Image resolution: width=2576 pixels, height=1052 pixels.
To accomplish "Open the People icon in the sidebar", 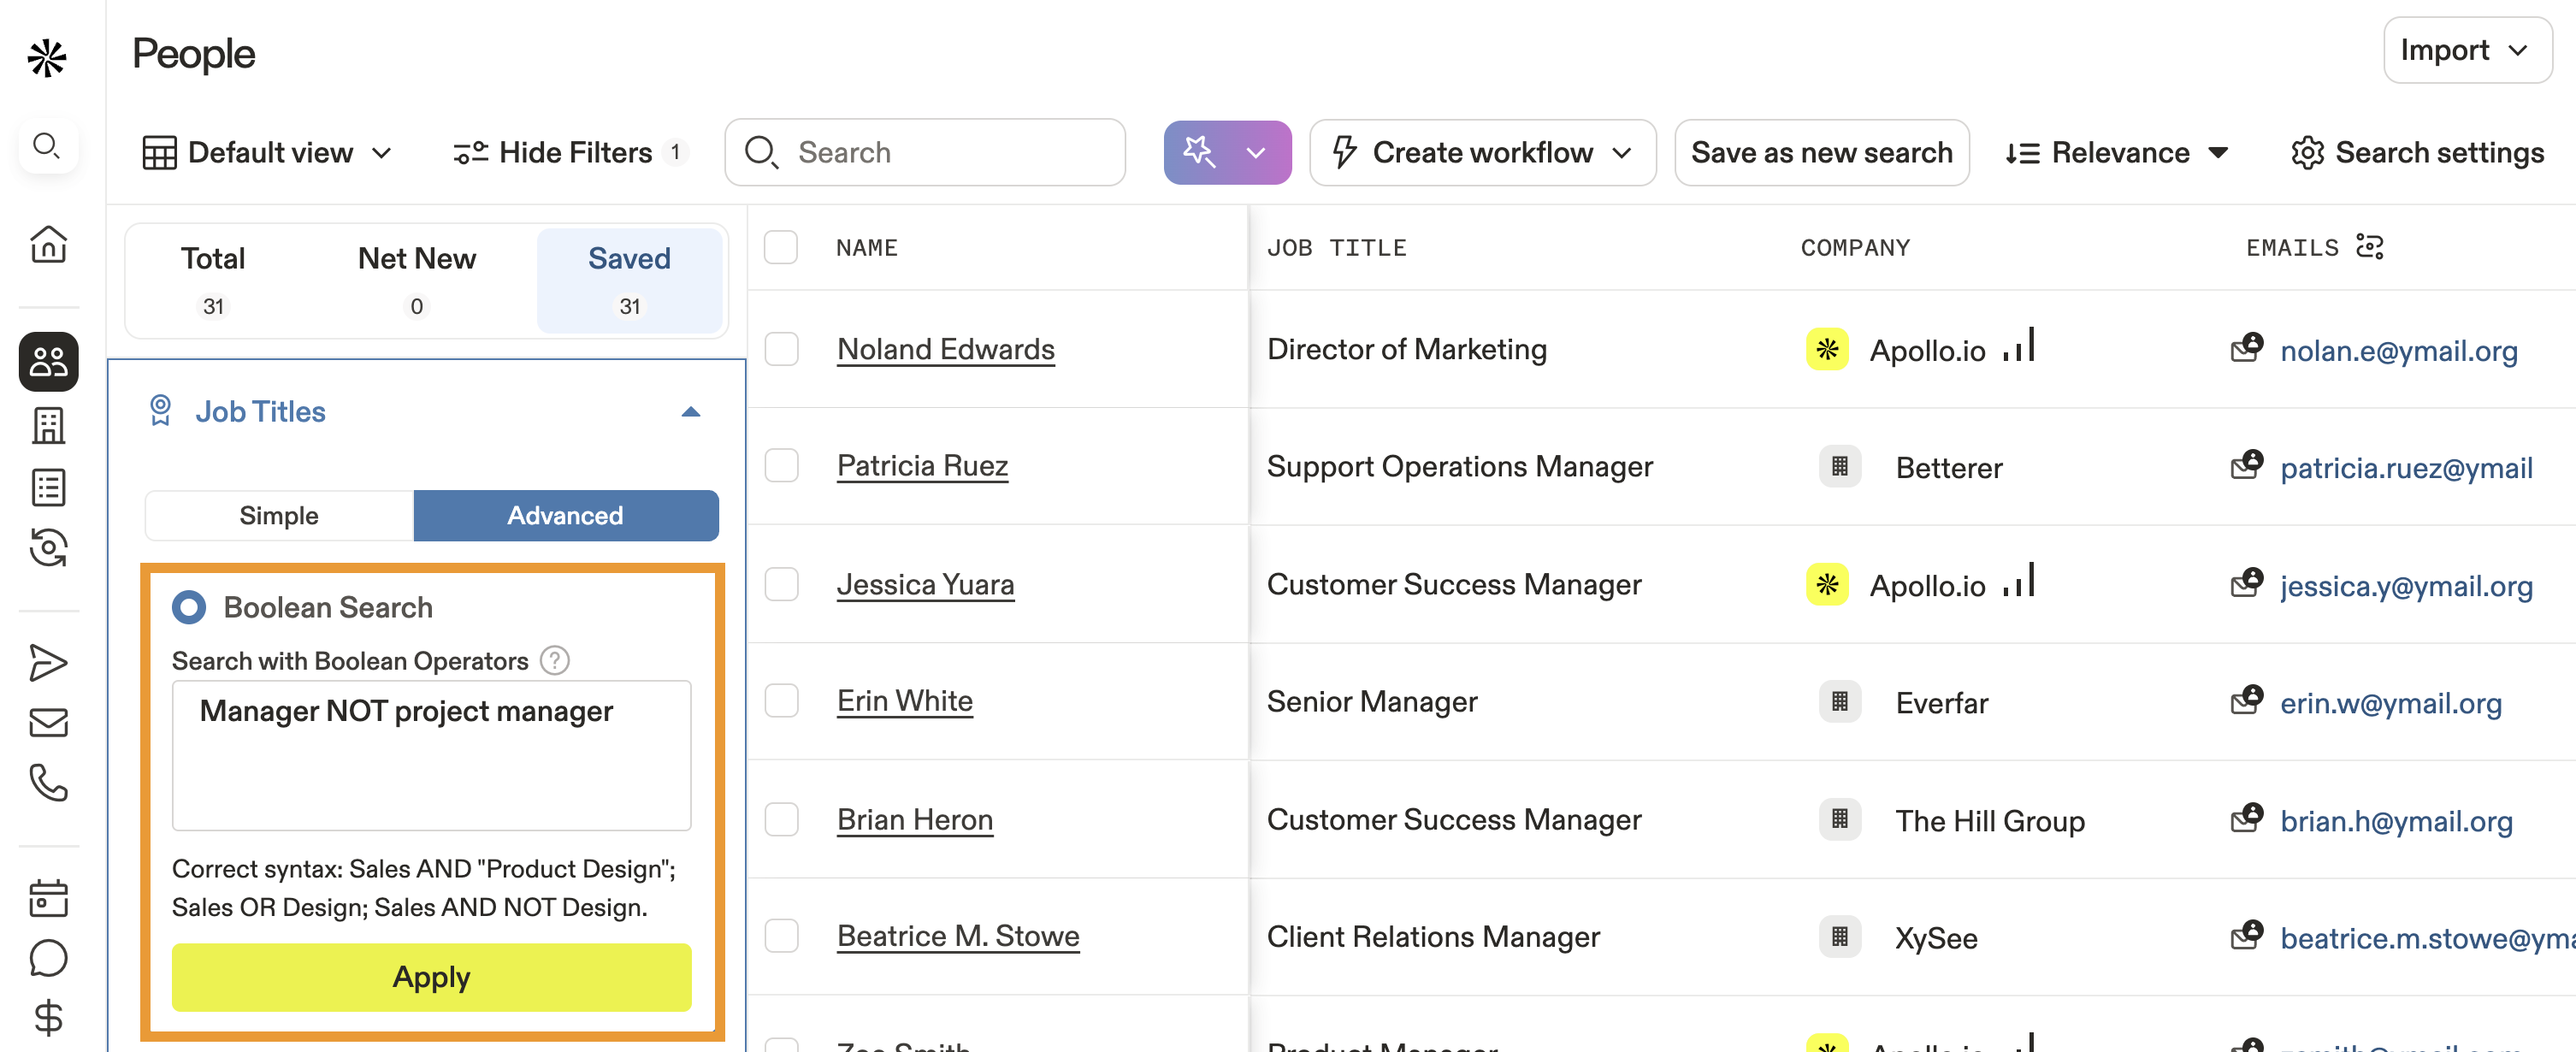I will point(47,362).
